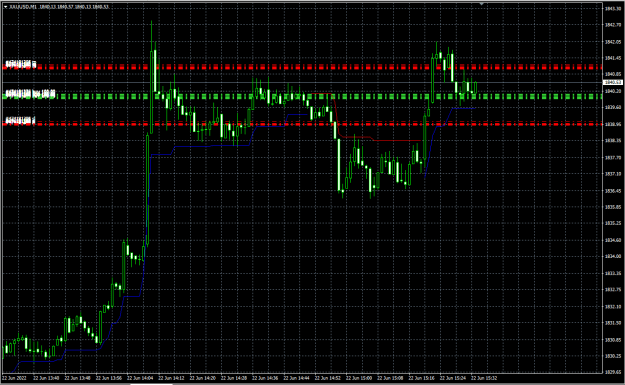Click the 22 Jun 13:56 time label

(x=108, y=378)
